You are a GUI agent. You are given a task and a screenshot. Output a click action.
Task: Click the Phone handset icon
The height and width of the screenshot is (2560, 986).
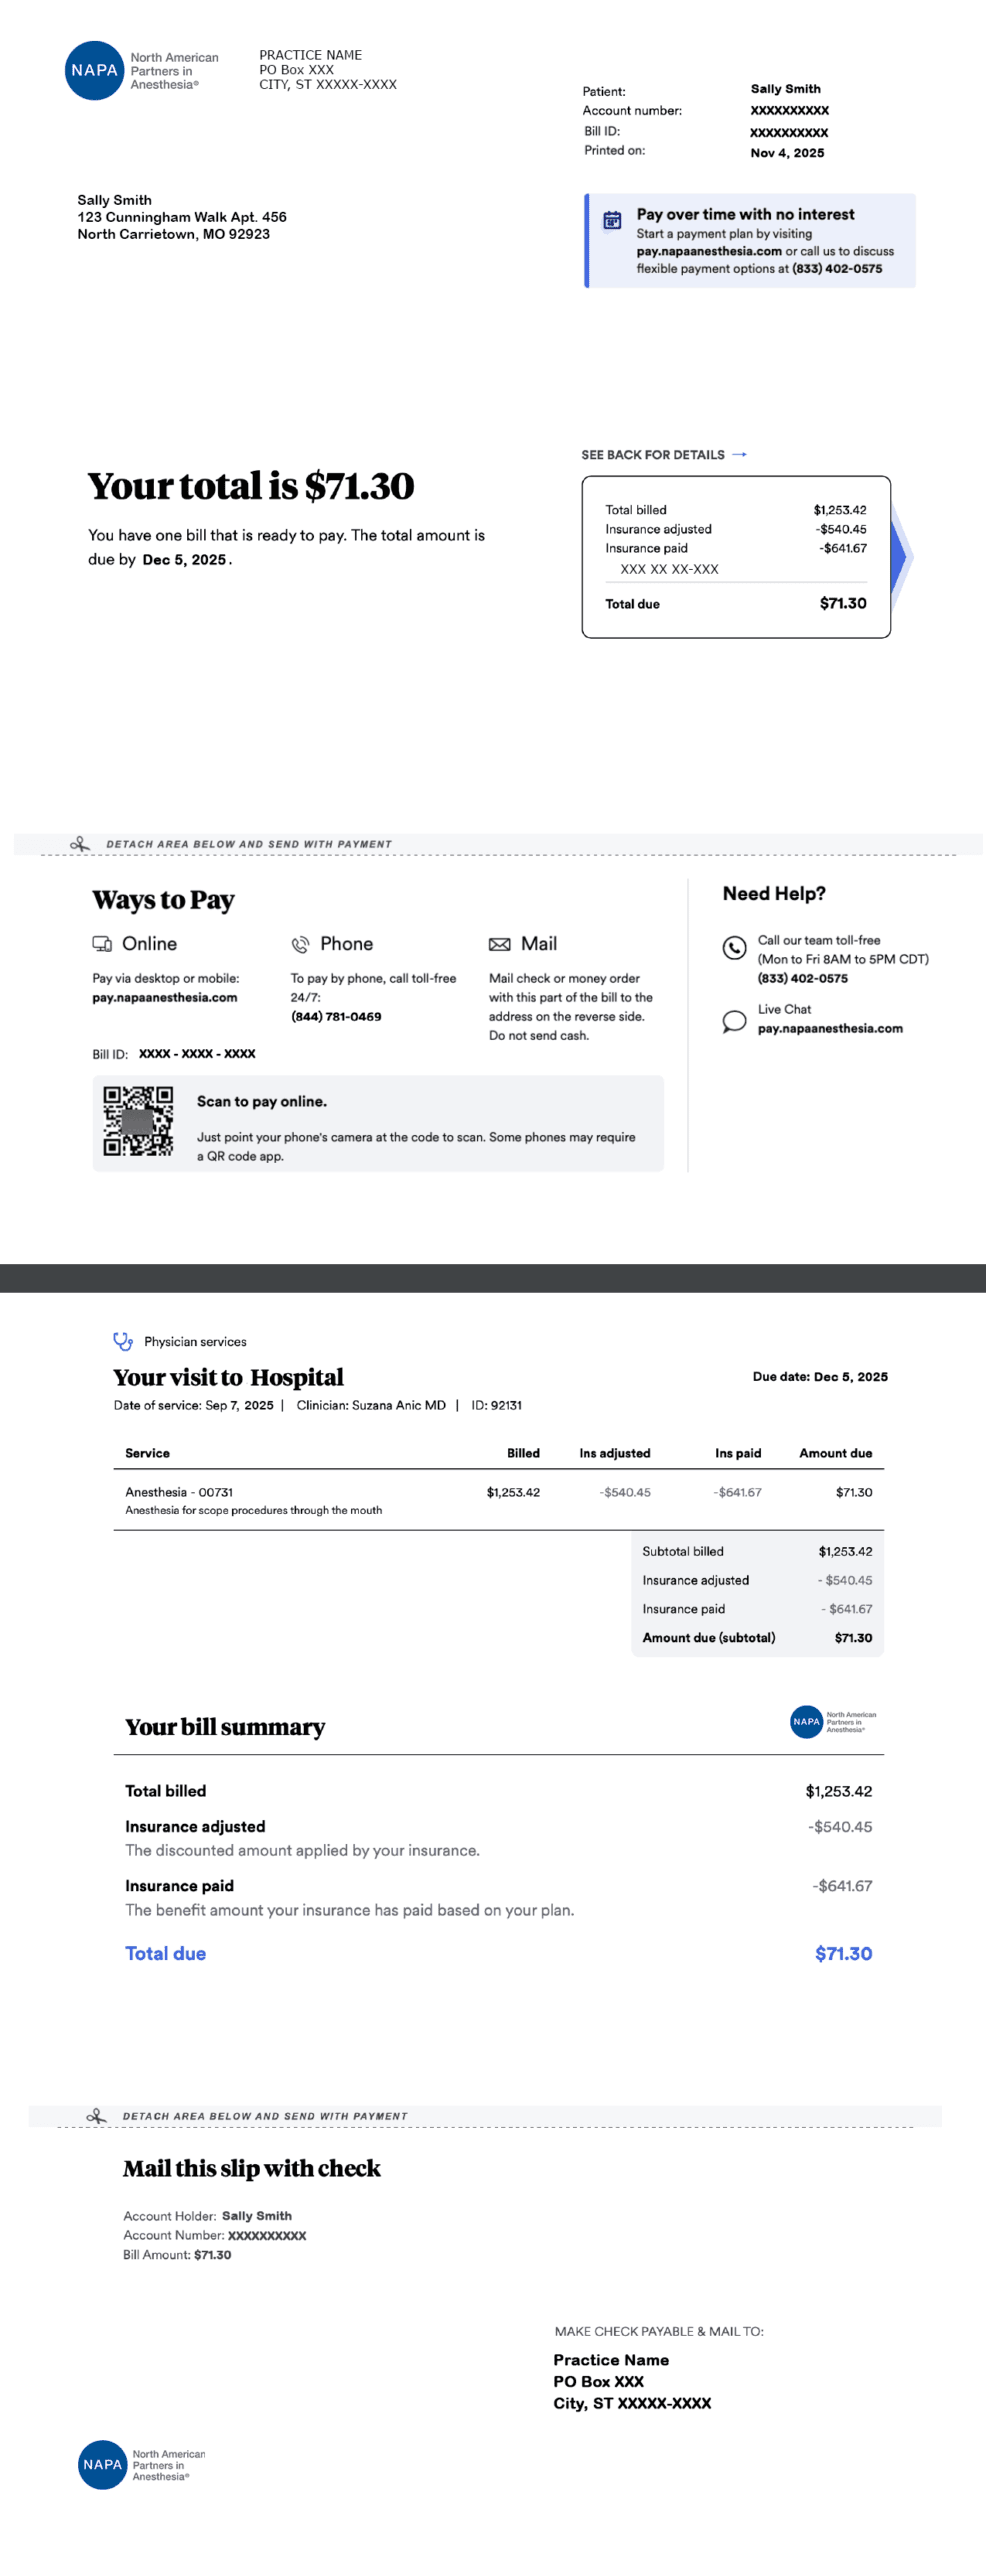(x=300, y=944)
